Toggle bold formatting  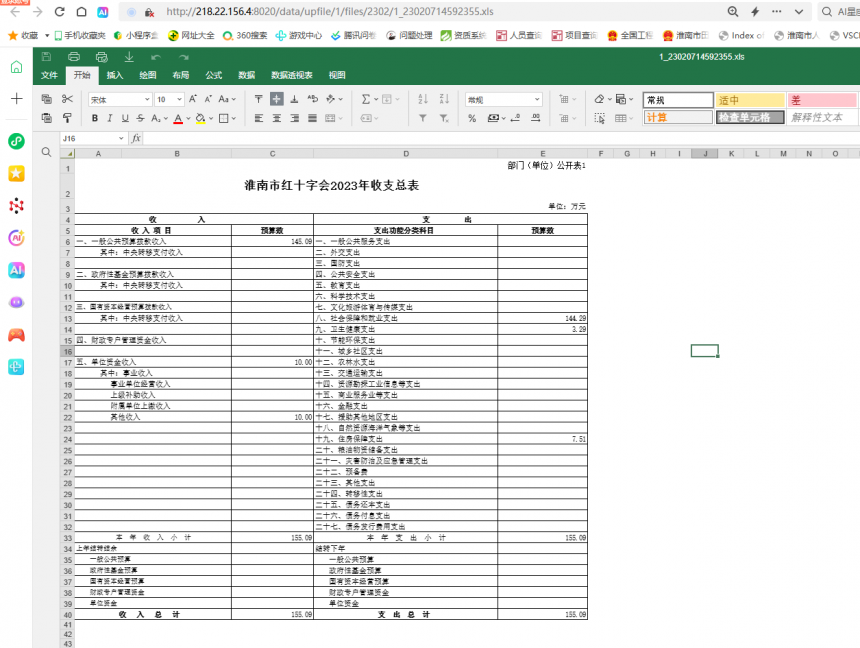(95, 118)
